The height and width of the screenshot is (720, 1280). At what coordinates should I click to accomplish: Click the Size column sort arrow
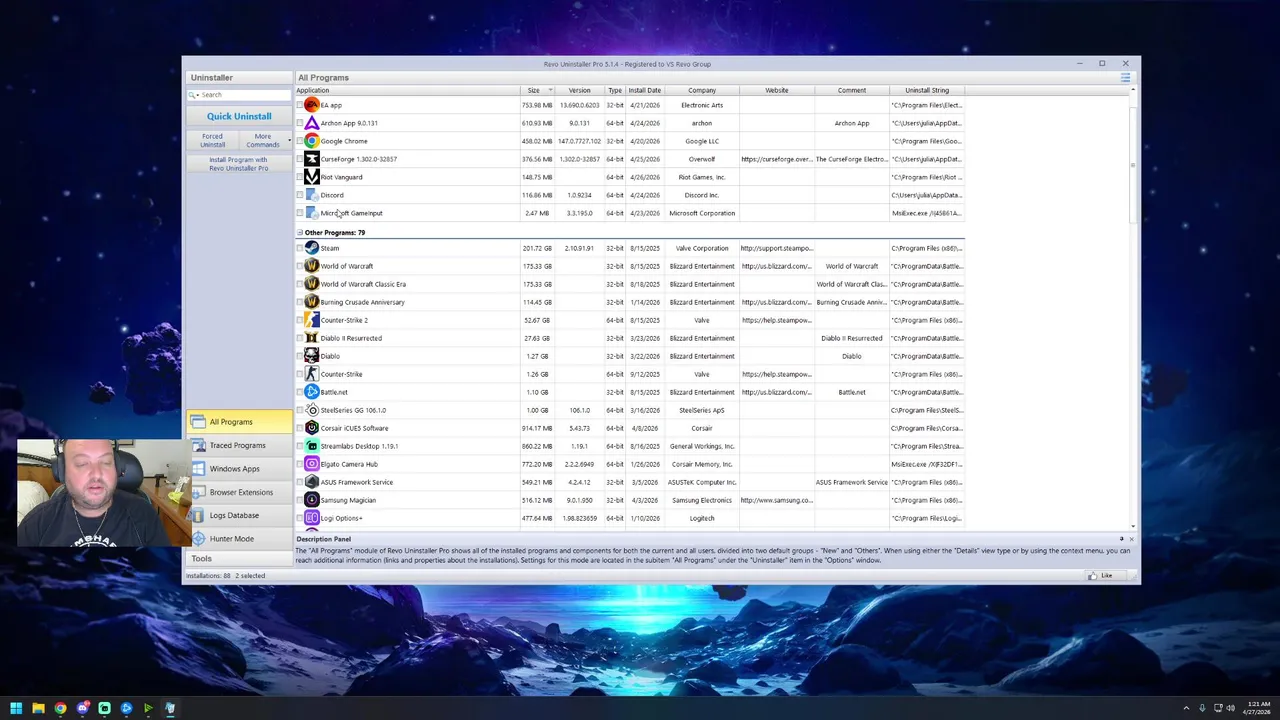coord(549,90)
